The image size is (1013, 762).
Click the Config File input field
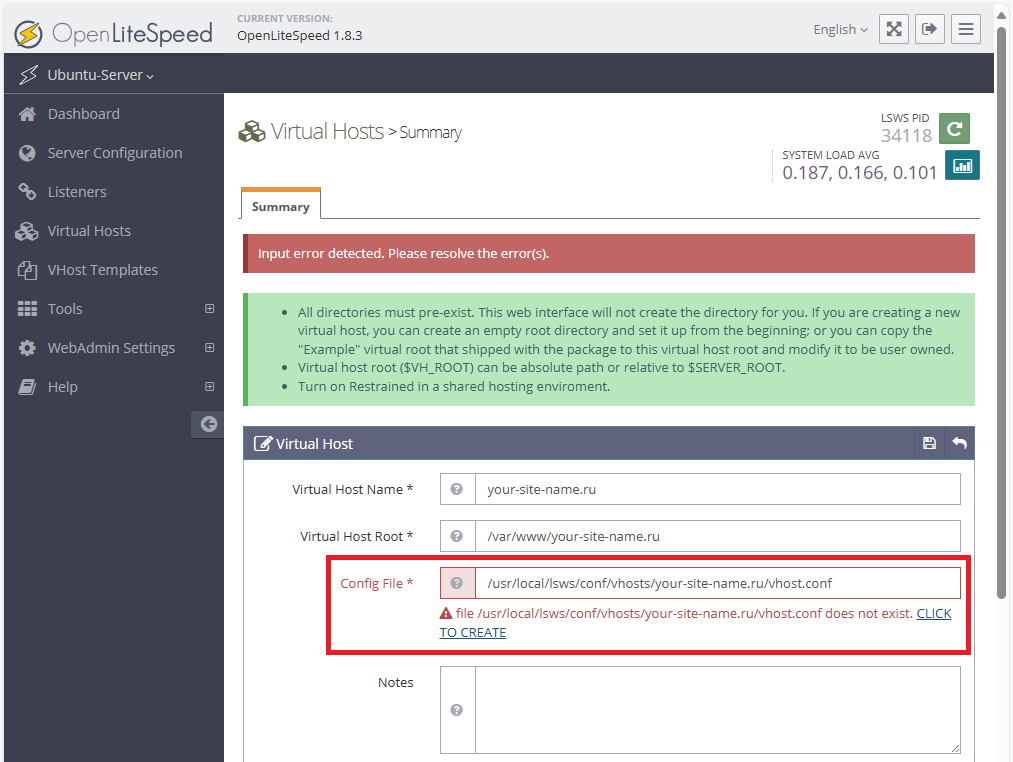(718, 583)
